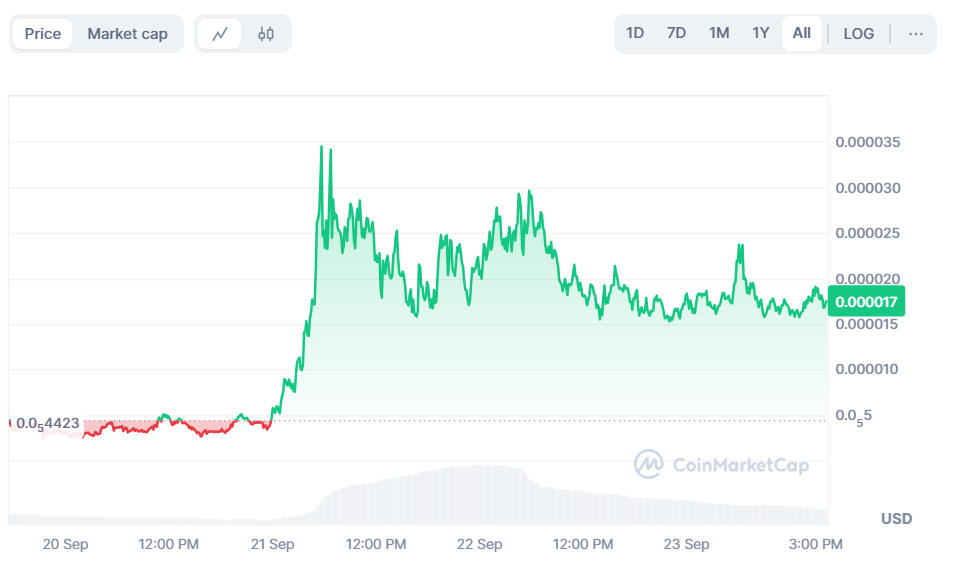Screen dimensions: 953x580
Task: Select the 3:00 PM time axis label
Action: pos(815,545)
